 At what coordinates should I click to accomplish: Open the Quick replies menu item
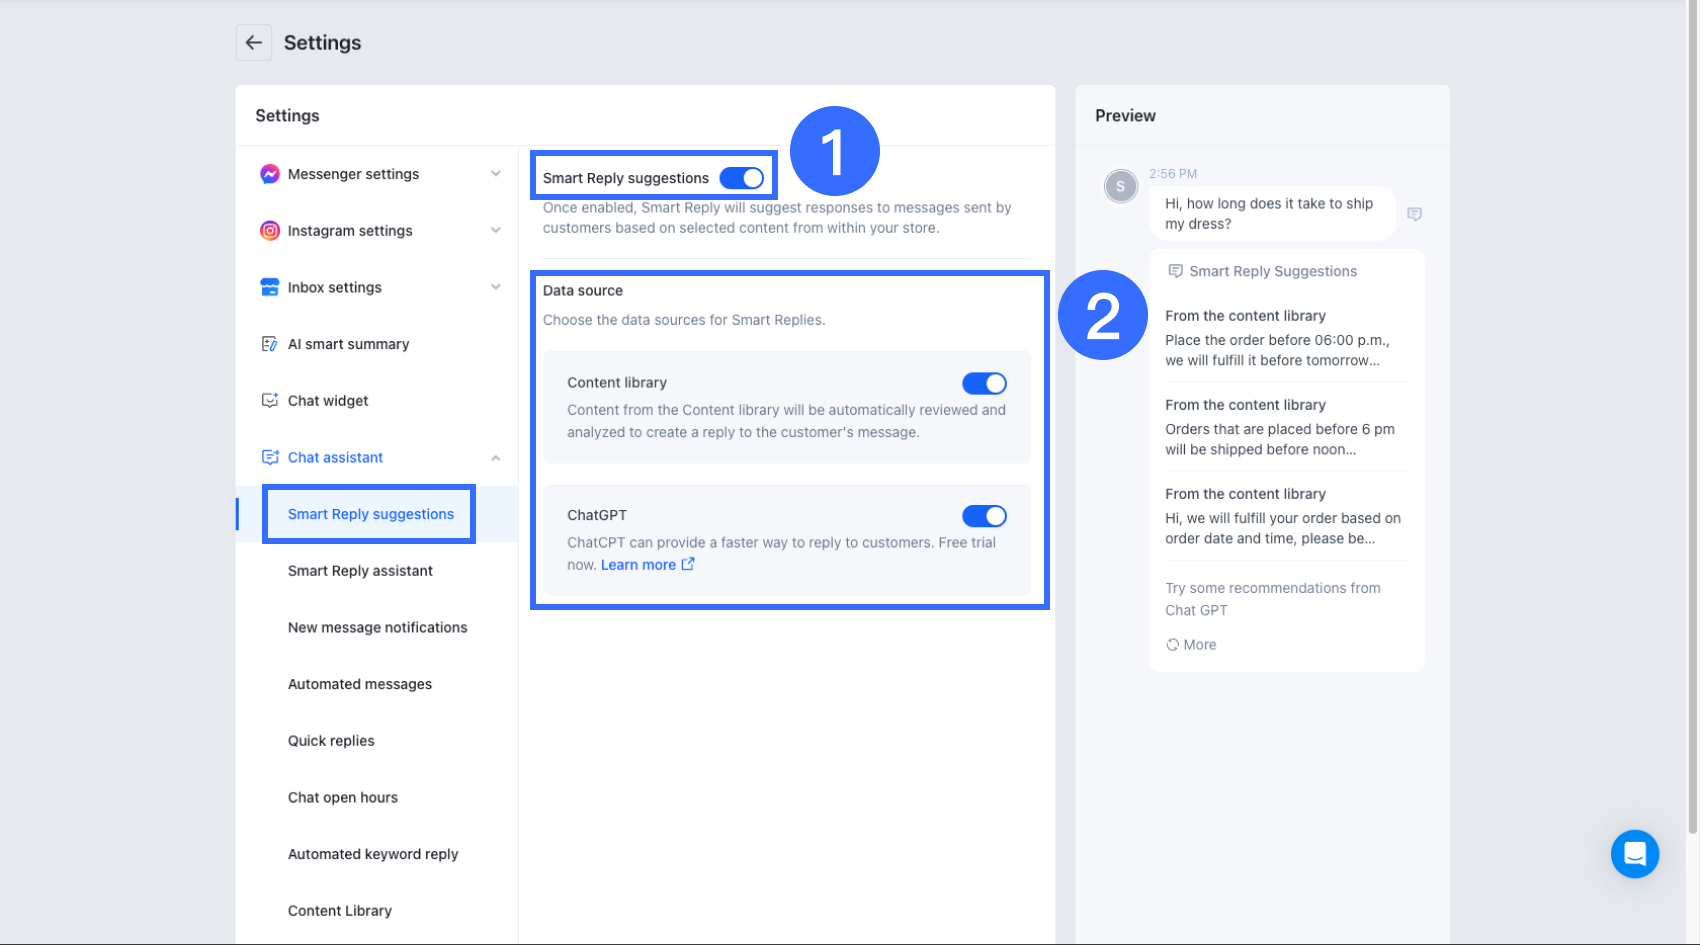point(331,740)
